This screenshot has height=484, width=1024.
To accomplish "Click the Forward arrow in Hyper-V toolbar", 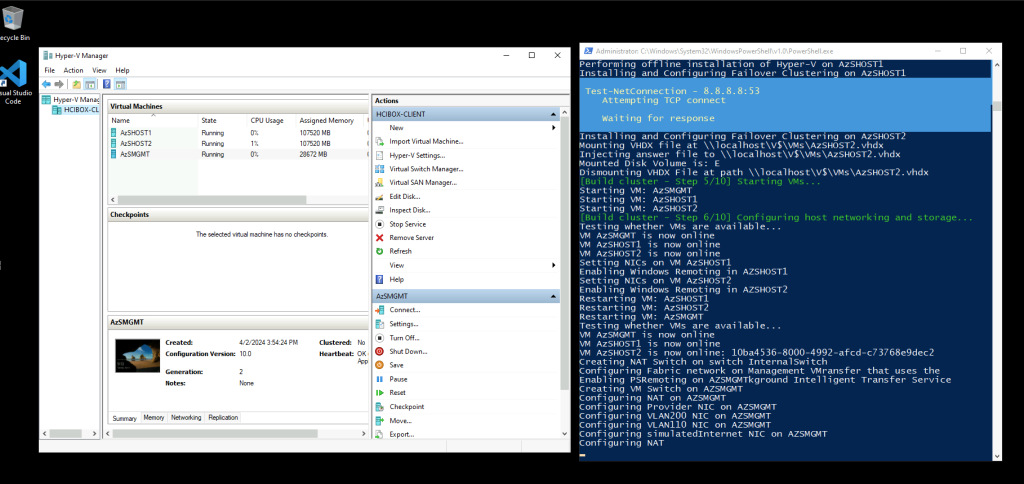I will 59,84.
